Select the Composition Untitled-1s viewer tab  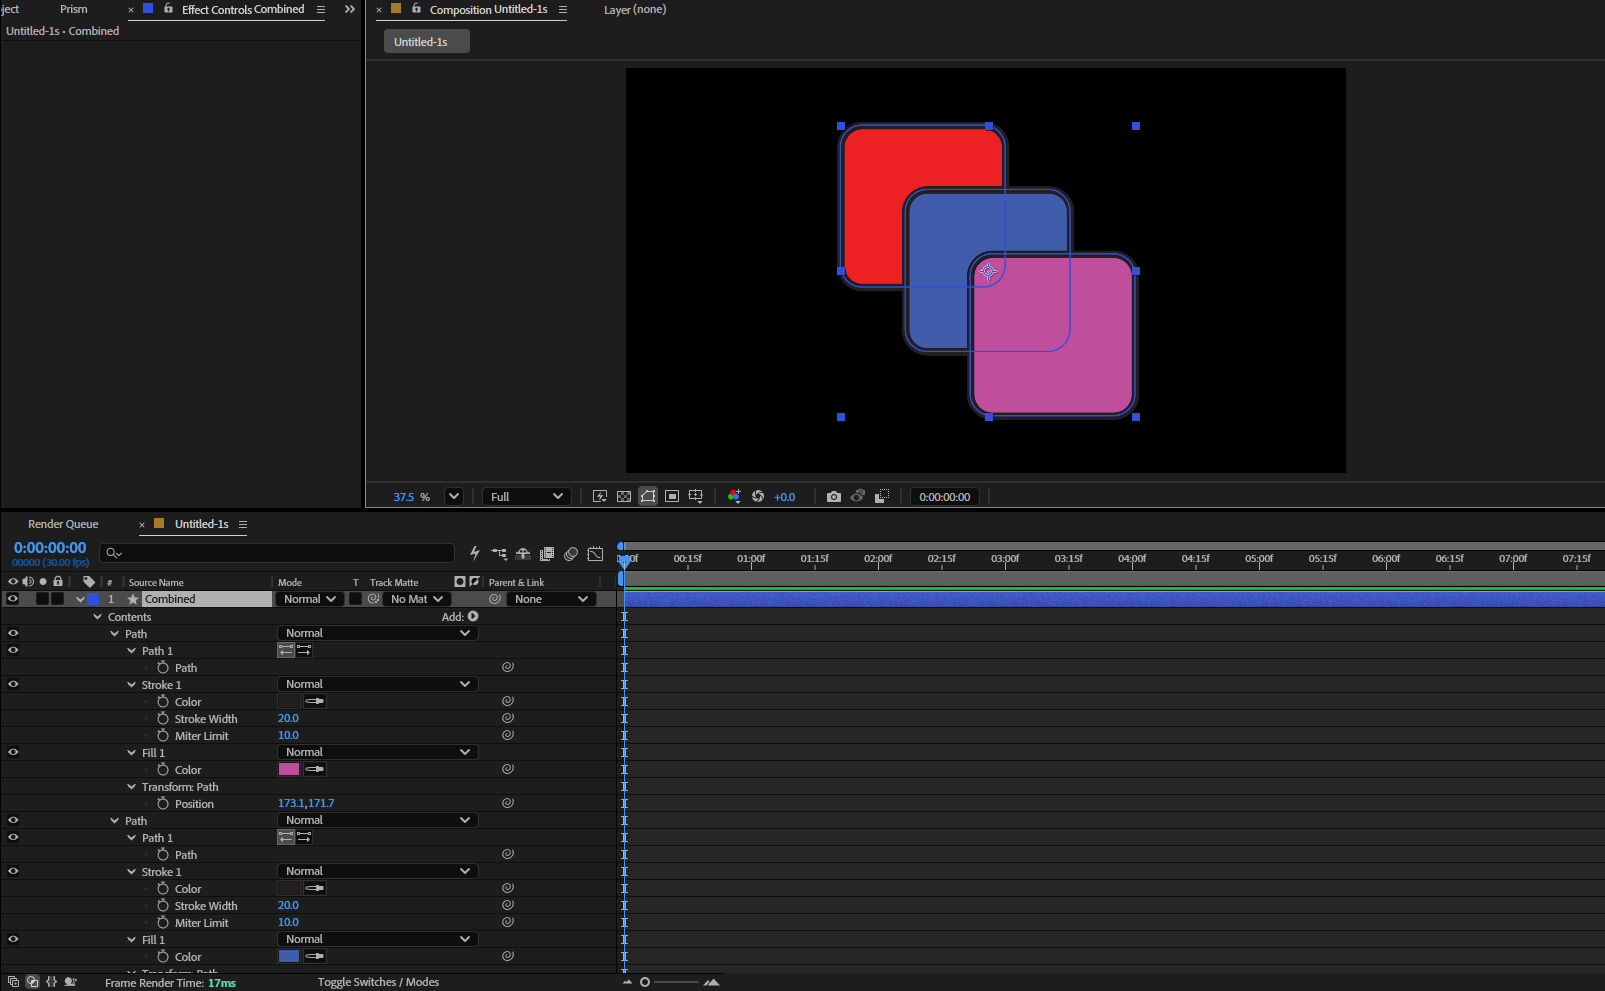(488, 9)
